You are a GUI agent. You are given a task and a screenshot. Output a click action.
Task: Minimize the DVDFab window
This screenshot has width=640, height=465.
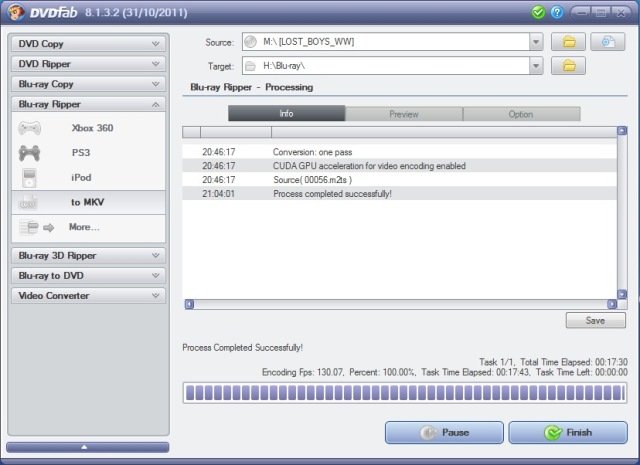point(581,13)
